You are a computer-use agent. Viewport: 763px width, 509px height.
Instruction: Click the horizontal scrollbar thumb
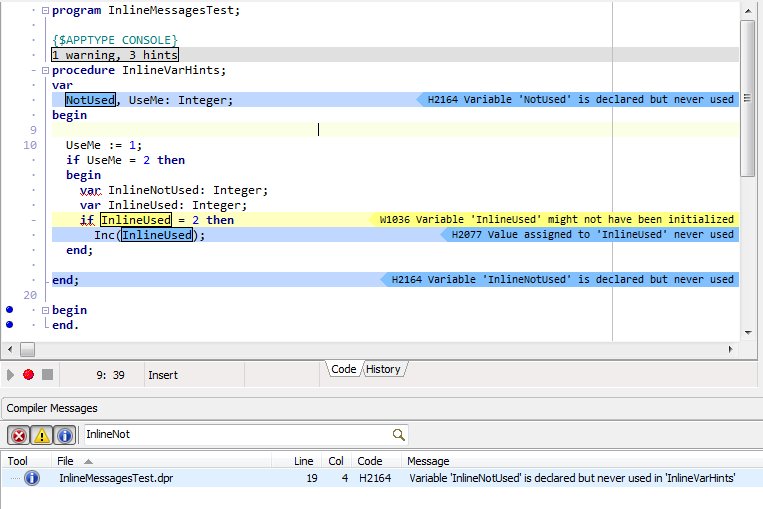tap(28, 349)
